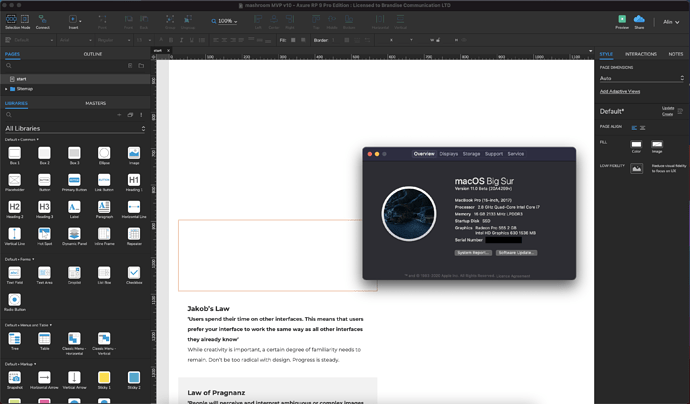690x404 pixels.
Task: Open the Alin account dropdown
Action: (671, 22)
